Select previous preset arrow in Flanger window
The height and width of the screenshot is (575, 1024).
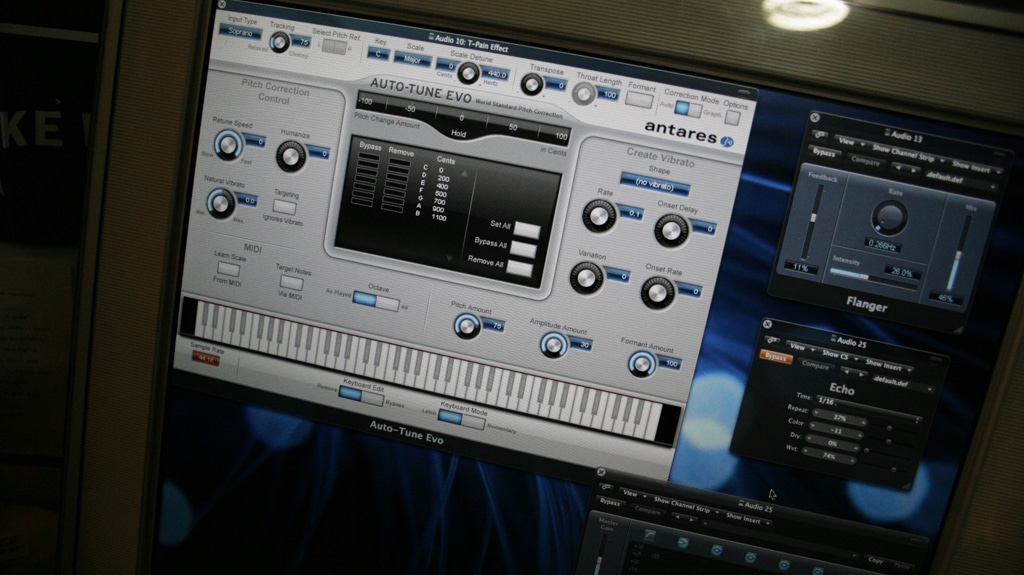(898, 168)
